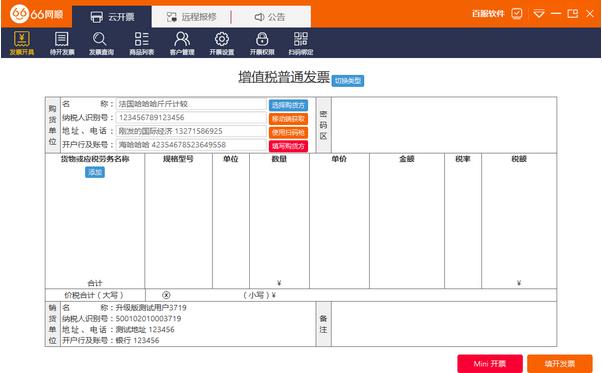Click inside the 备注 remarks area
The image size is (602, 373).
click(x=444, y=324)
